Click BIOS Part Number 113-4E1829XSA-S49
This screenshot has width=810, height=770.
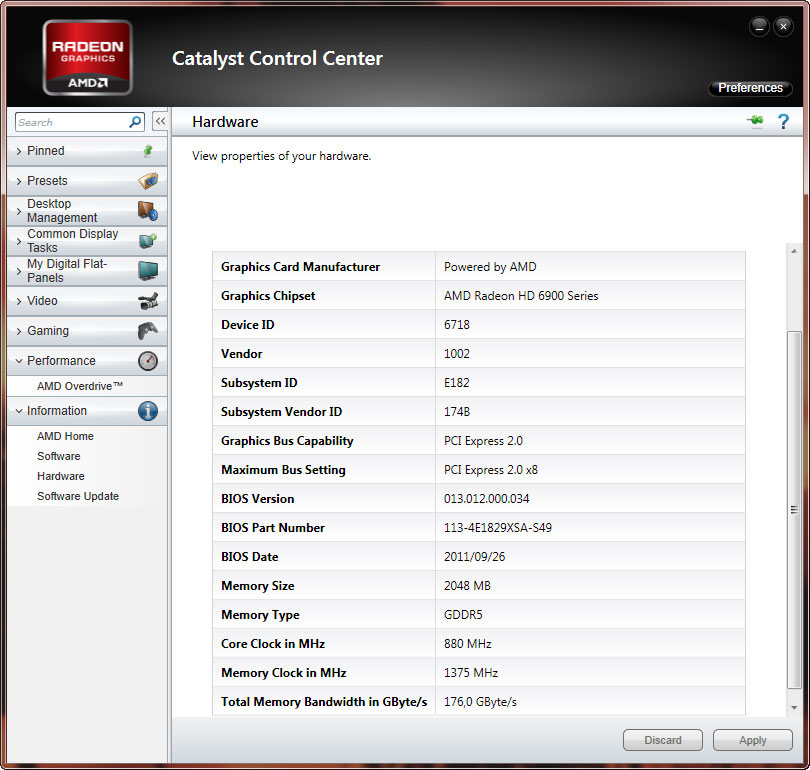(497, 528)
